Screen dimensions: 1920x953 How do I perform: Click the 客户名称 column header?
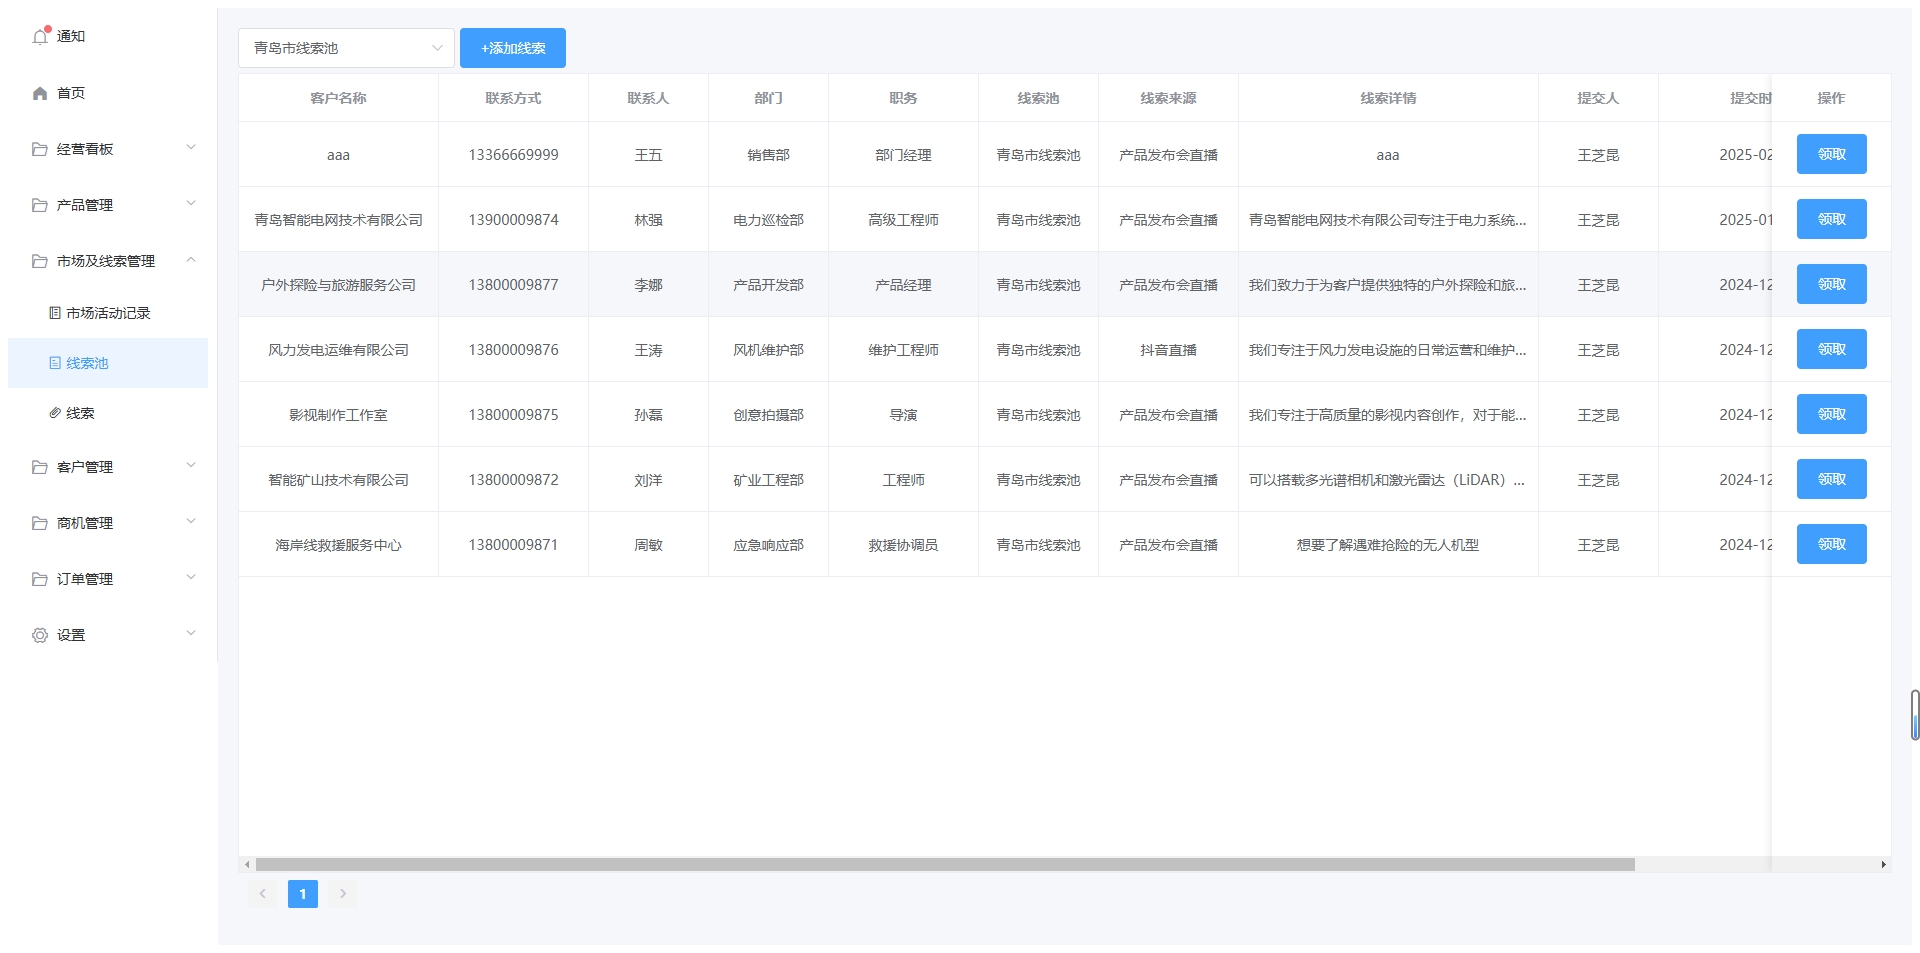click(x=338, y=98)
